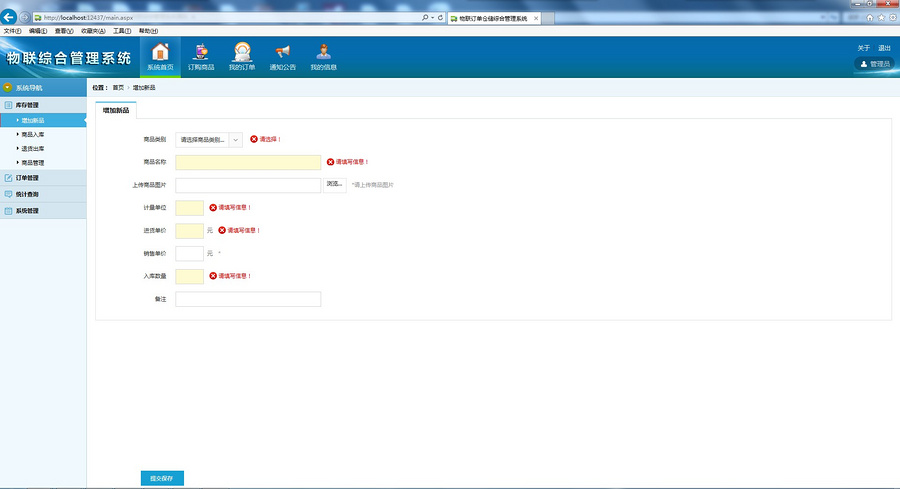Click the 提交保存 submit button
900x489 pixels.
click(162, 479)
